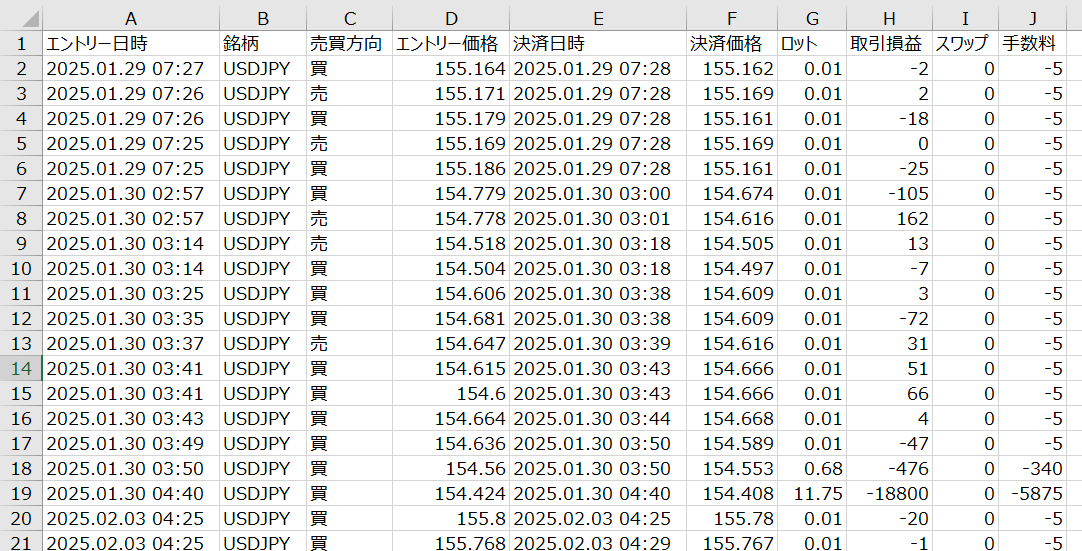Select the column A header
Viewport: 1082px width, 551px height.
[130, 19]
